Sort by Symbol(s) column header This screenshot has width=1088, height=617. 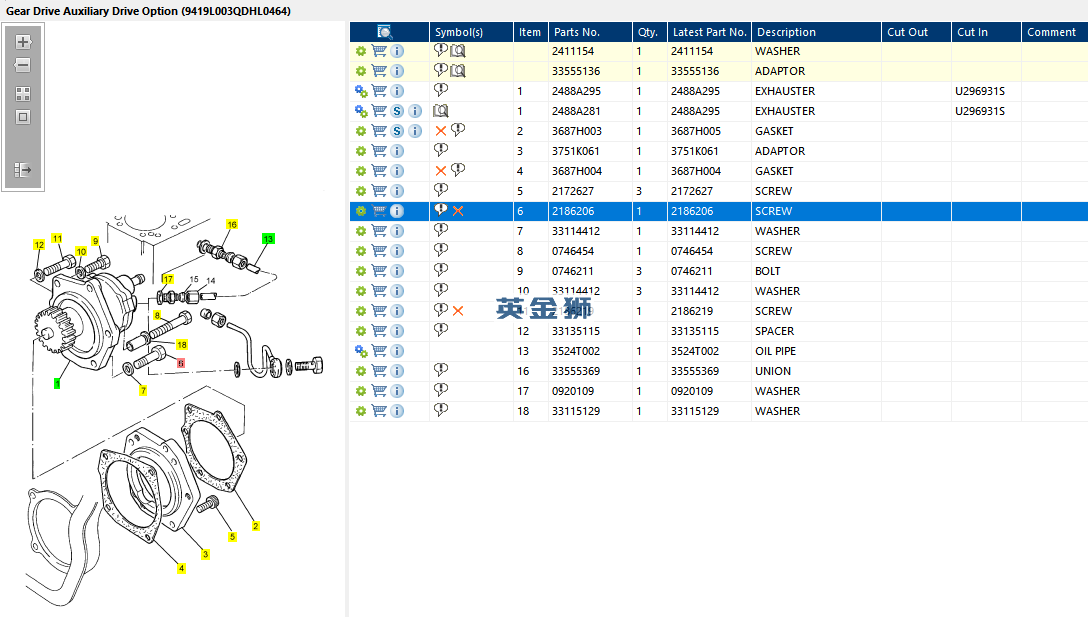[471, 32]
